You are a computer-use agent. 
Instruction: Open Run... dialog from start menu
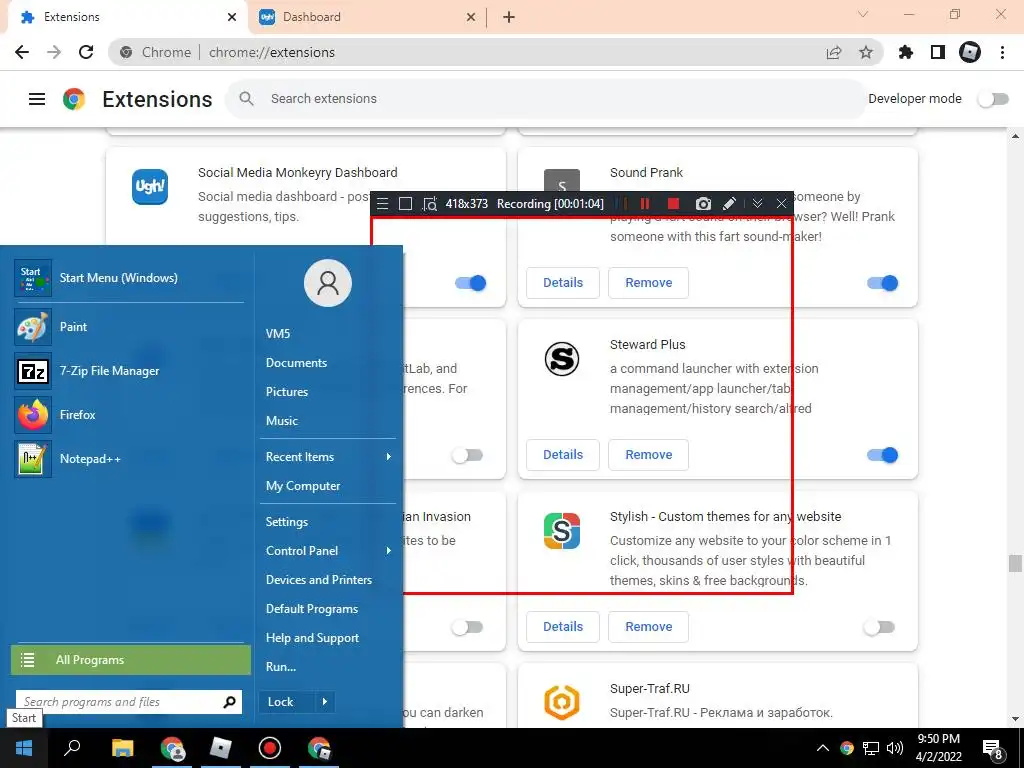[281, 667]
